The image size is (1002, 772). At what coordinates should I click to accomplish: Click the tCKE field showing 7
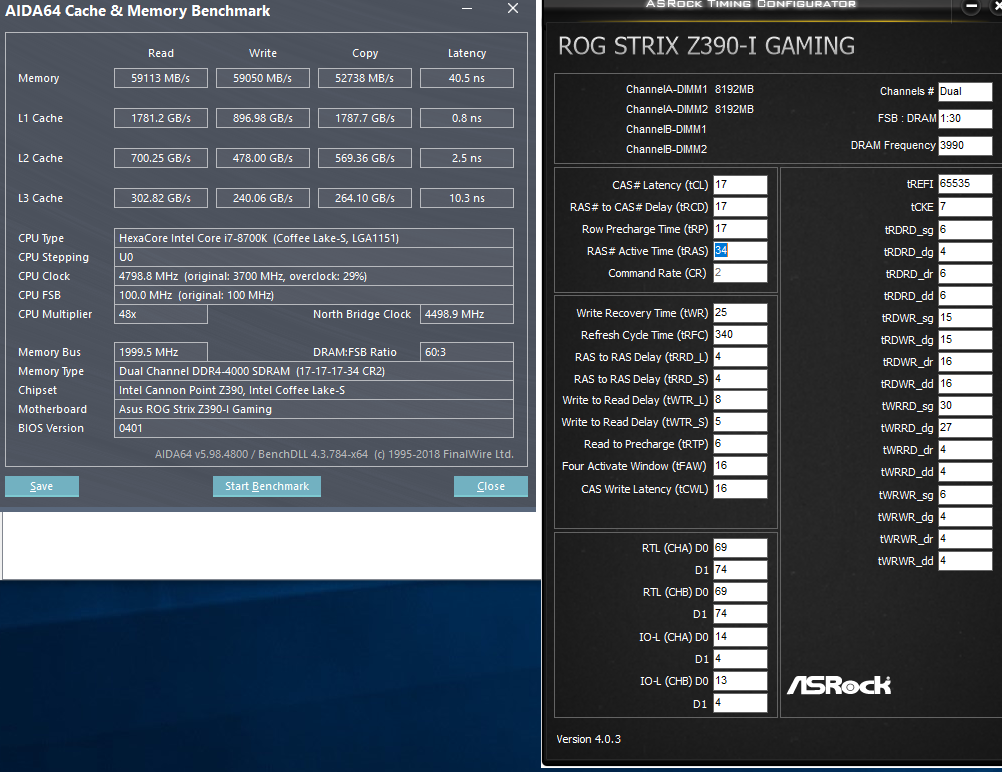point(965,206)
